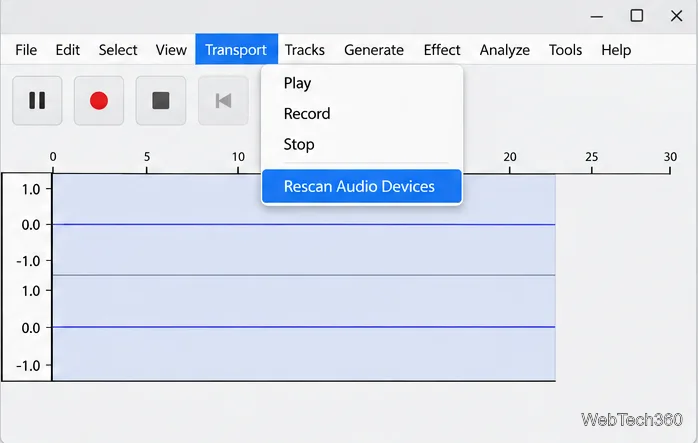Image resolution: width=698 pixels, height=443 pixels.
Task: Open the Analyze menu
Action: coord(504,50)
